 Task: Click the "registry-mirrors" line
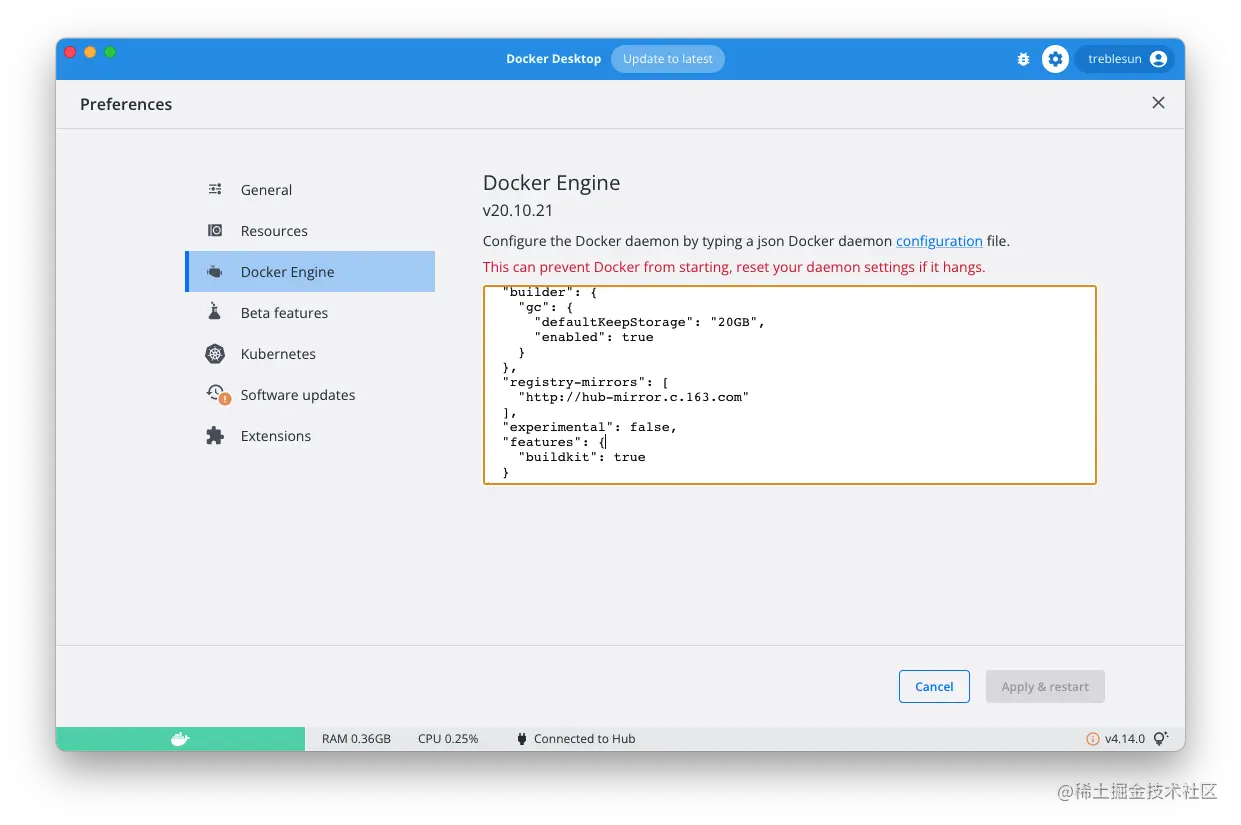click(x=585, y=382)
